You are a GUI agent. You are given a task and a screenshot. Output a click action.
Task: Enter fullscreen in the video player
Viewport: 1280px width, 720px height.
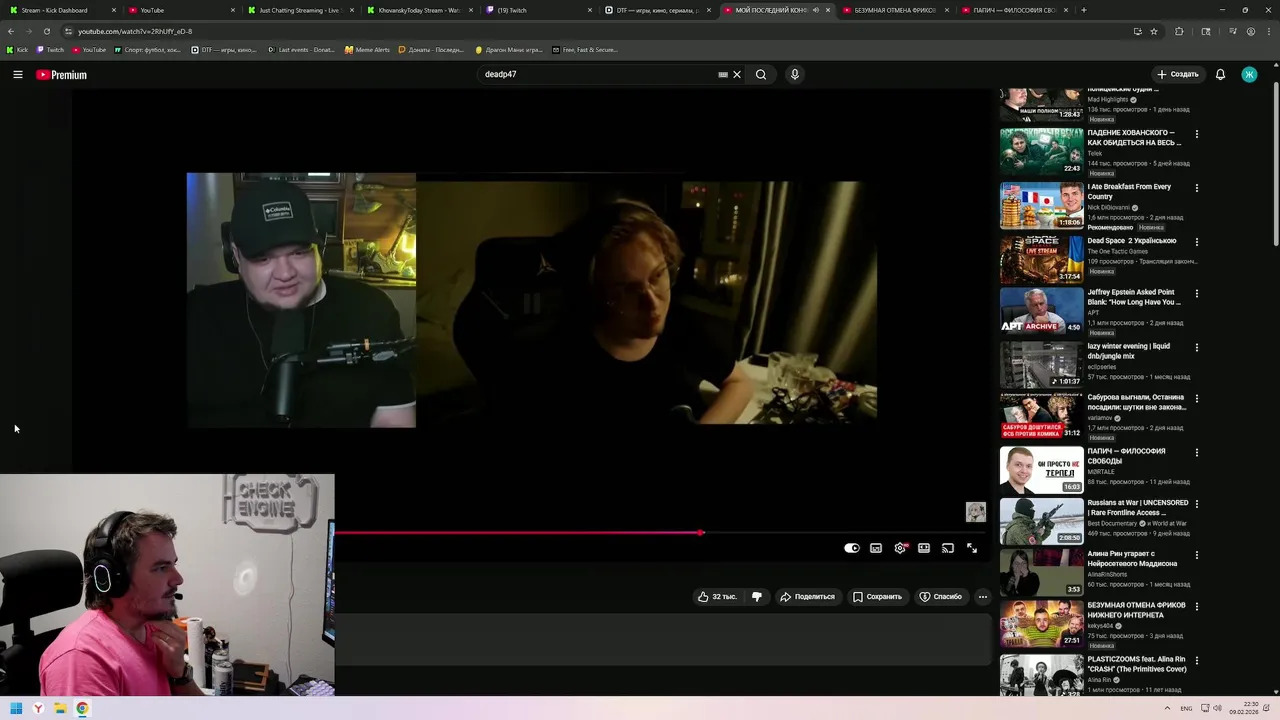pyautogui.click(x=972, y=548)
